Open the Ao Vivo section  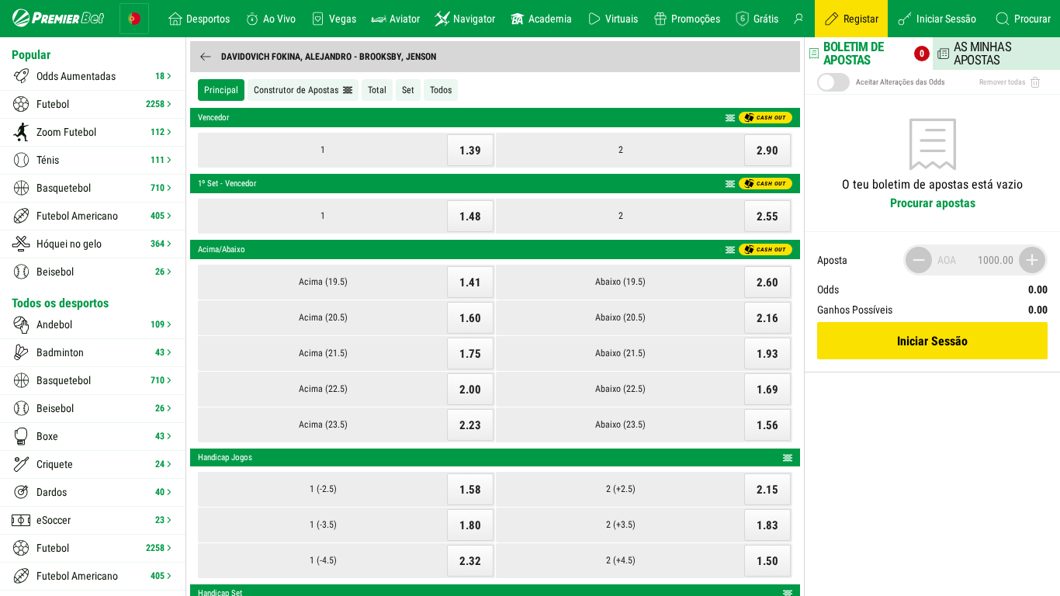click(270, 19)
